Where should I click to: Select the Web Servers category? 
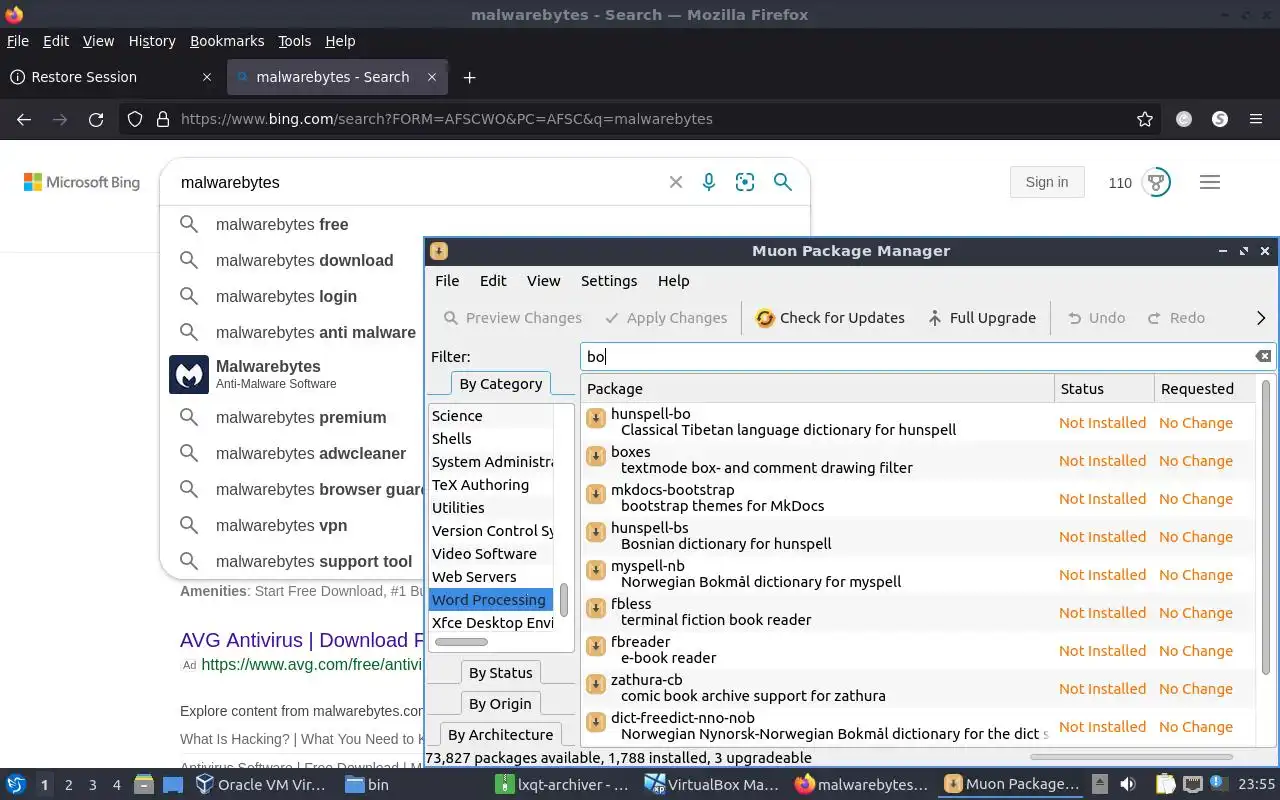click(491, 577)
